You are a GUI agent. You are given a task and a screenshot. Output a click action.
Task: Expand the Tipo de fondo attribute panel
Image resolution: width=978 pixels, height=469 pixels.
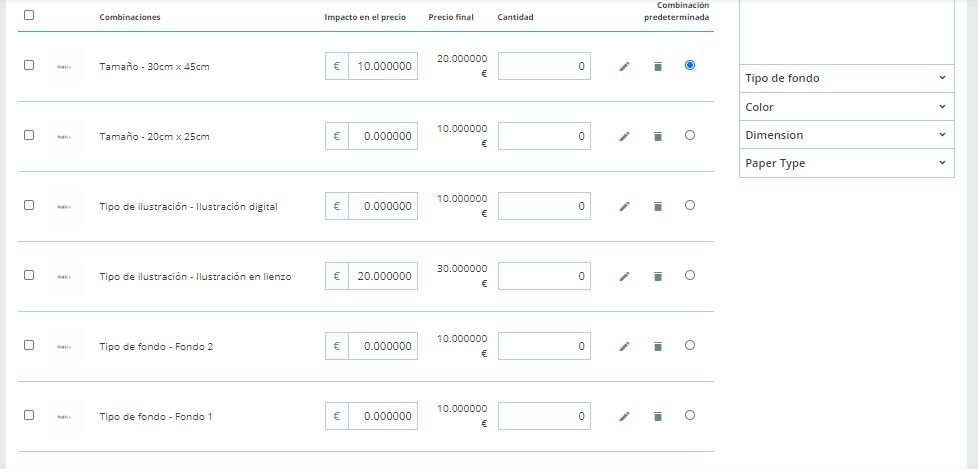(846, 78)
